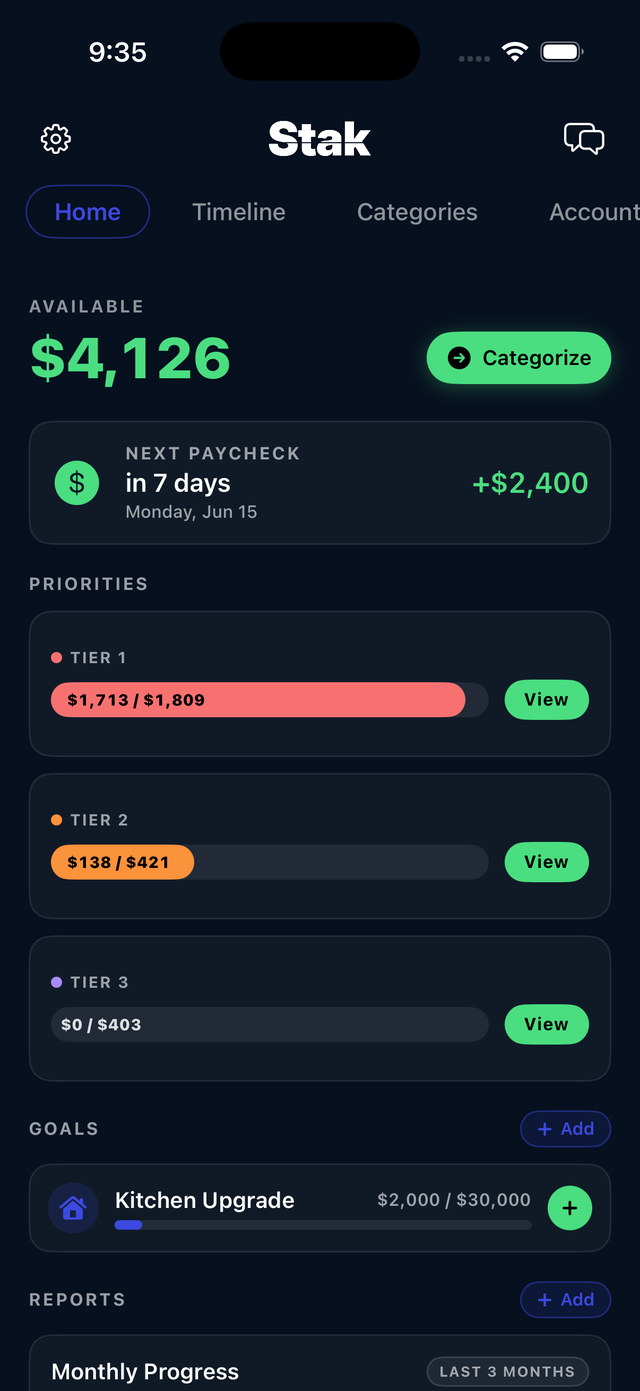Add a new goal
Screen dimensions: 640x1391
point(565,1129)
